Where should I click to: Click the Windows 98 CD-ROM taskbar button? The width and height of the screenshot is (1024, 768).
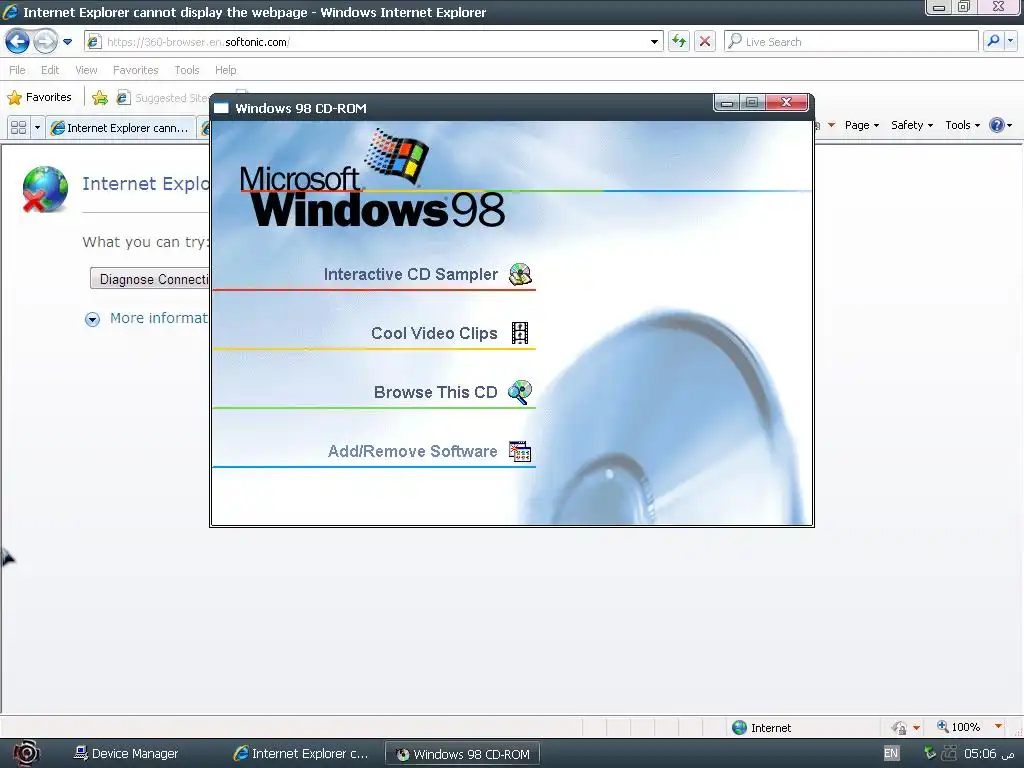463,754
